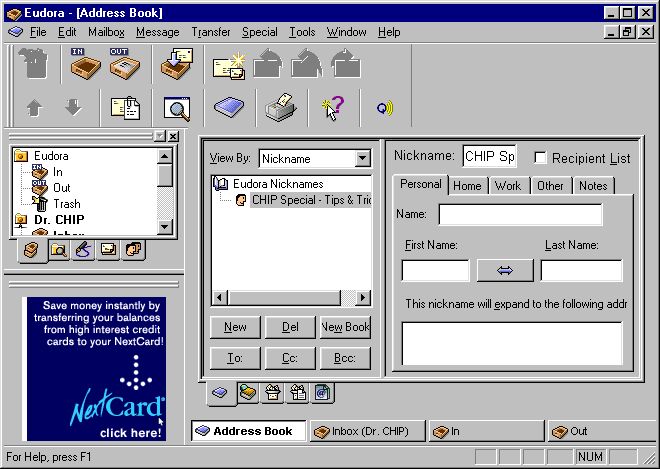The image size is (660, 469).
Task: Click the nickname list scroll right arrow
Action: [x=362, y=298]
